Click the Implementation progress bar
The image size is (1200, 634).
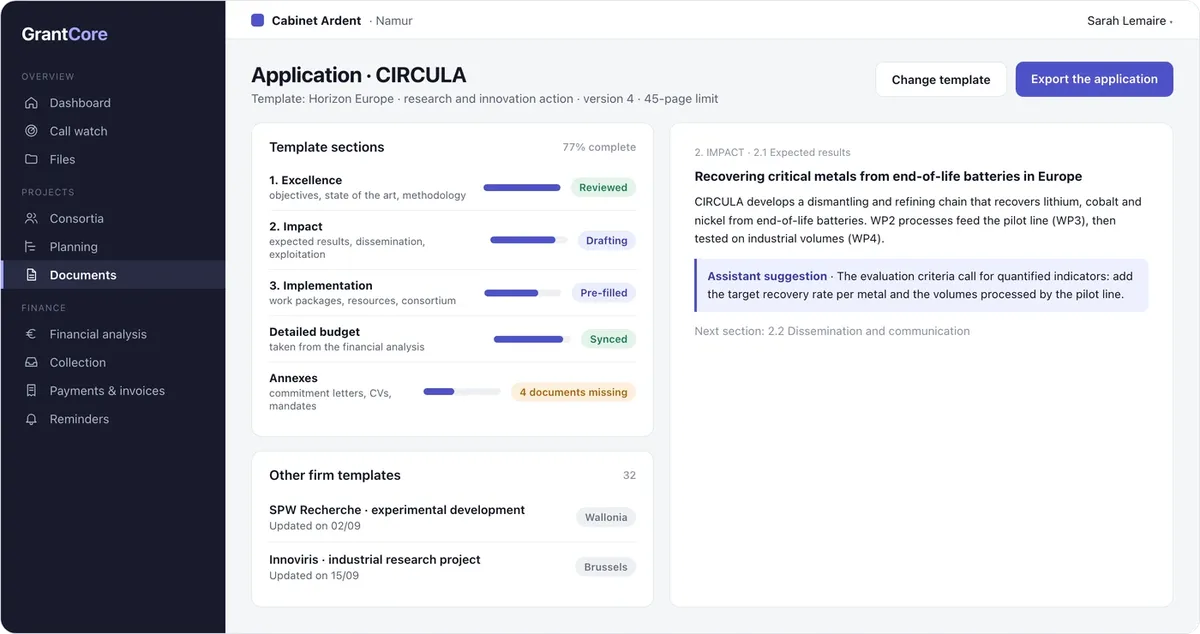[x=522, y=293]
